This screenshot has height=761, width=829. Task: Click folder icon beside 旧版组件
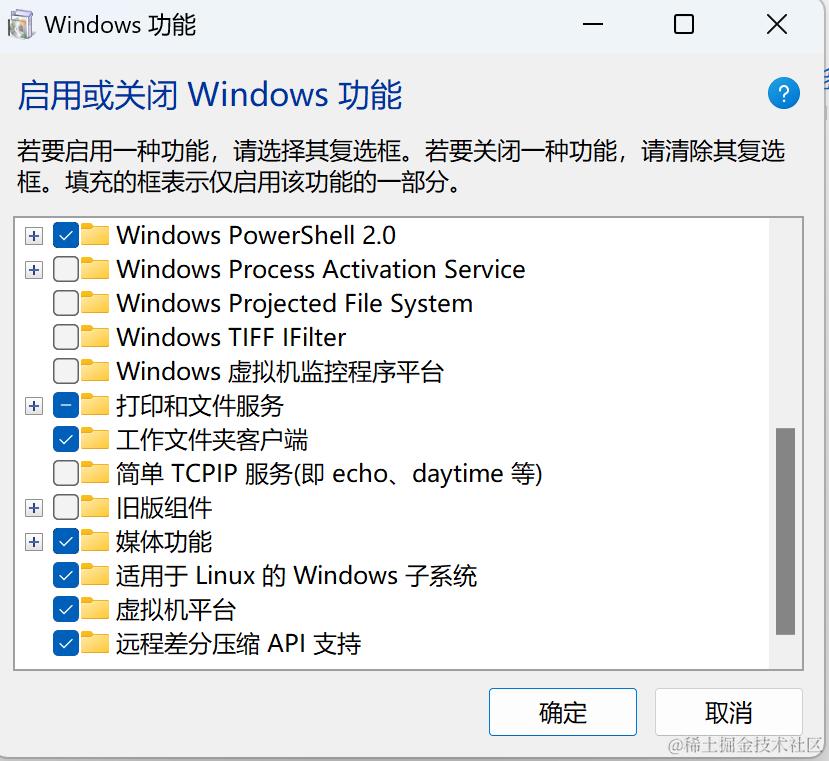coord(96,508)
